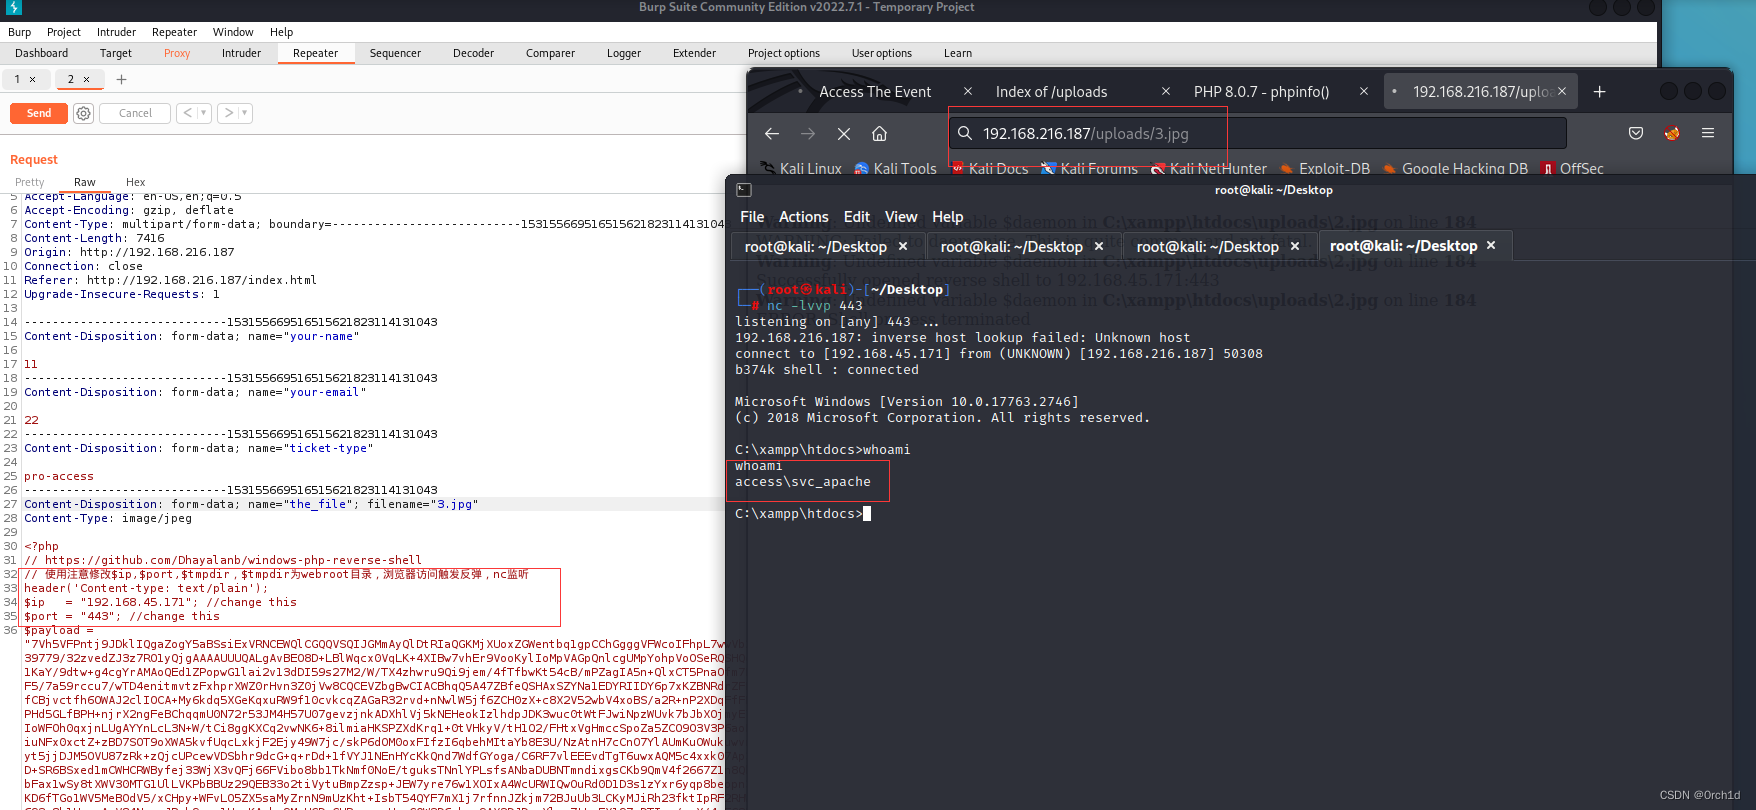Switch to the Sequencer tab

(395, 53)
